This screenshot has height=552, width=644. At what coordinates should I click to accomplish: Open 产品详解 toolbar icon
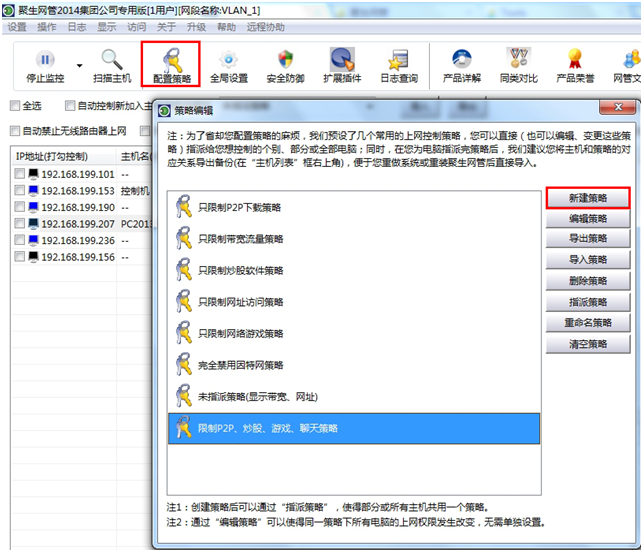(x=462, y=59)
